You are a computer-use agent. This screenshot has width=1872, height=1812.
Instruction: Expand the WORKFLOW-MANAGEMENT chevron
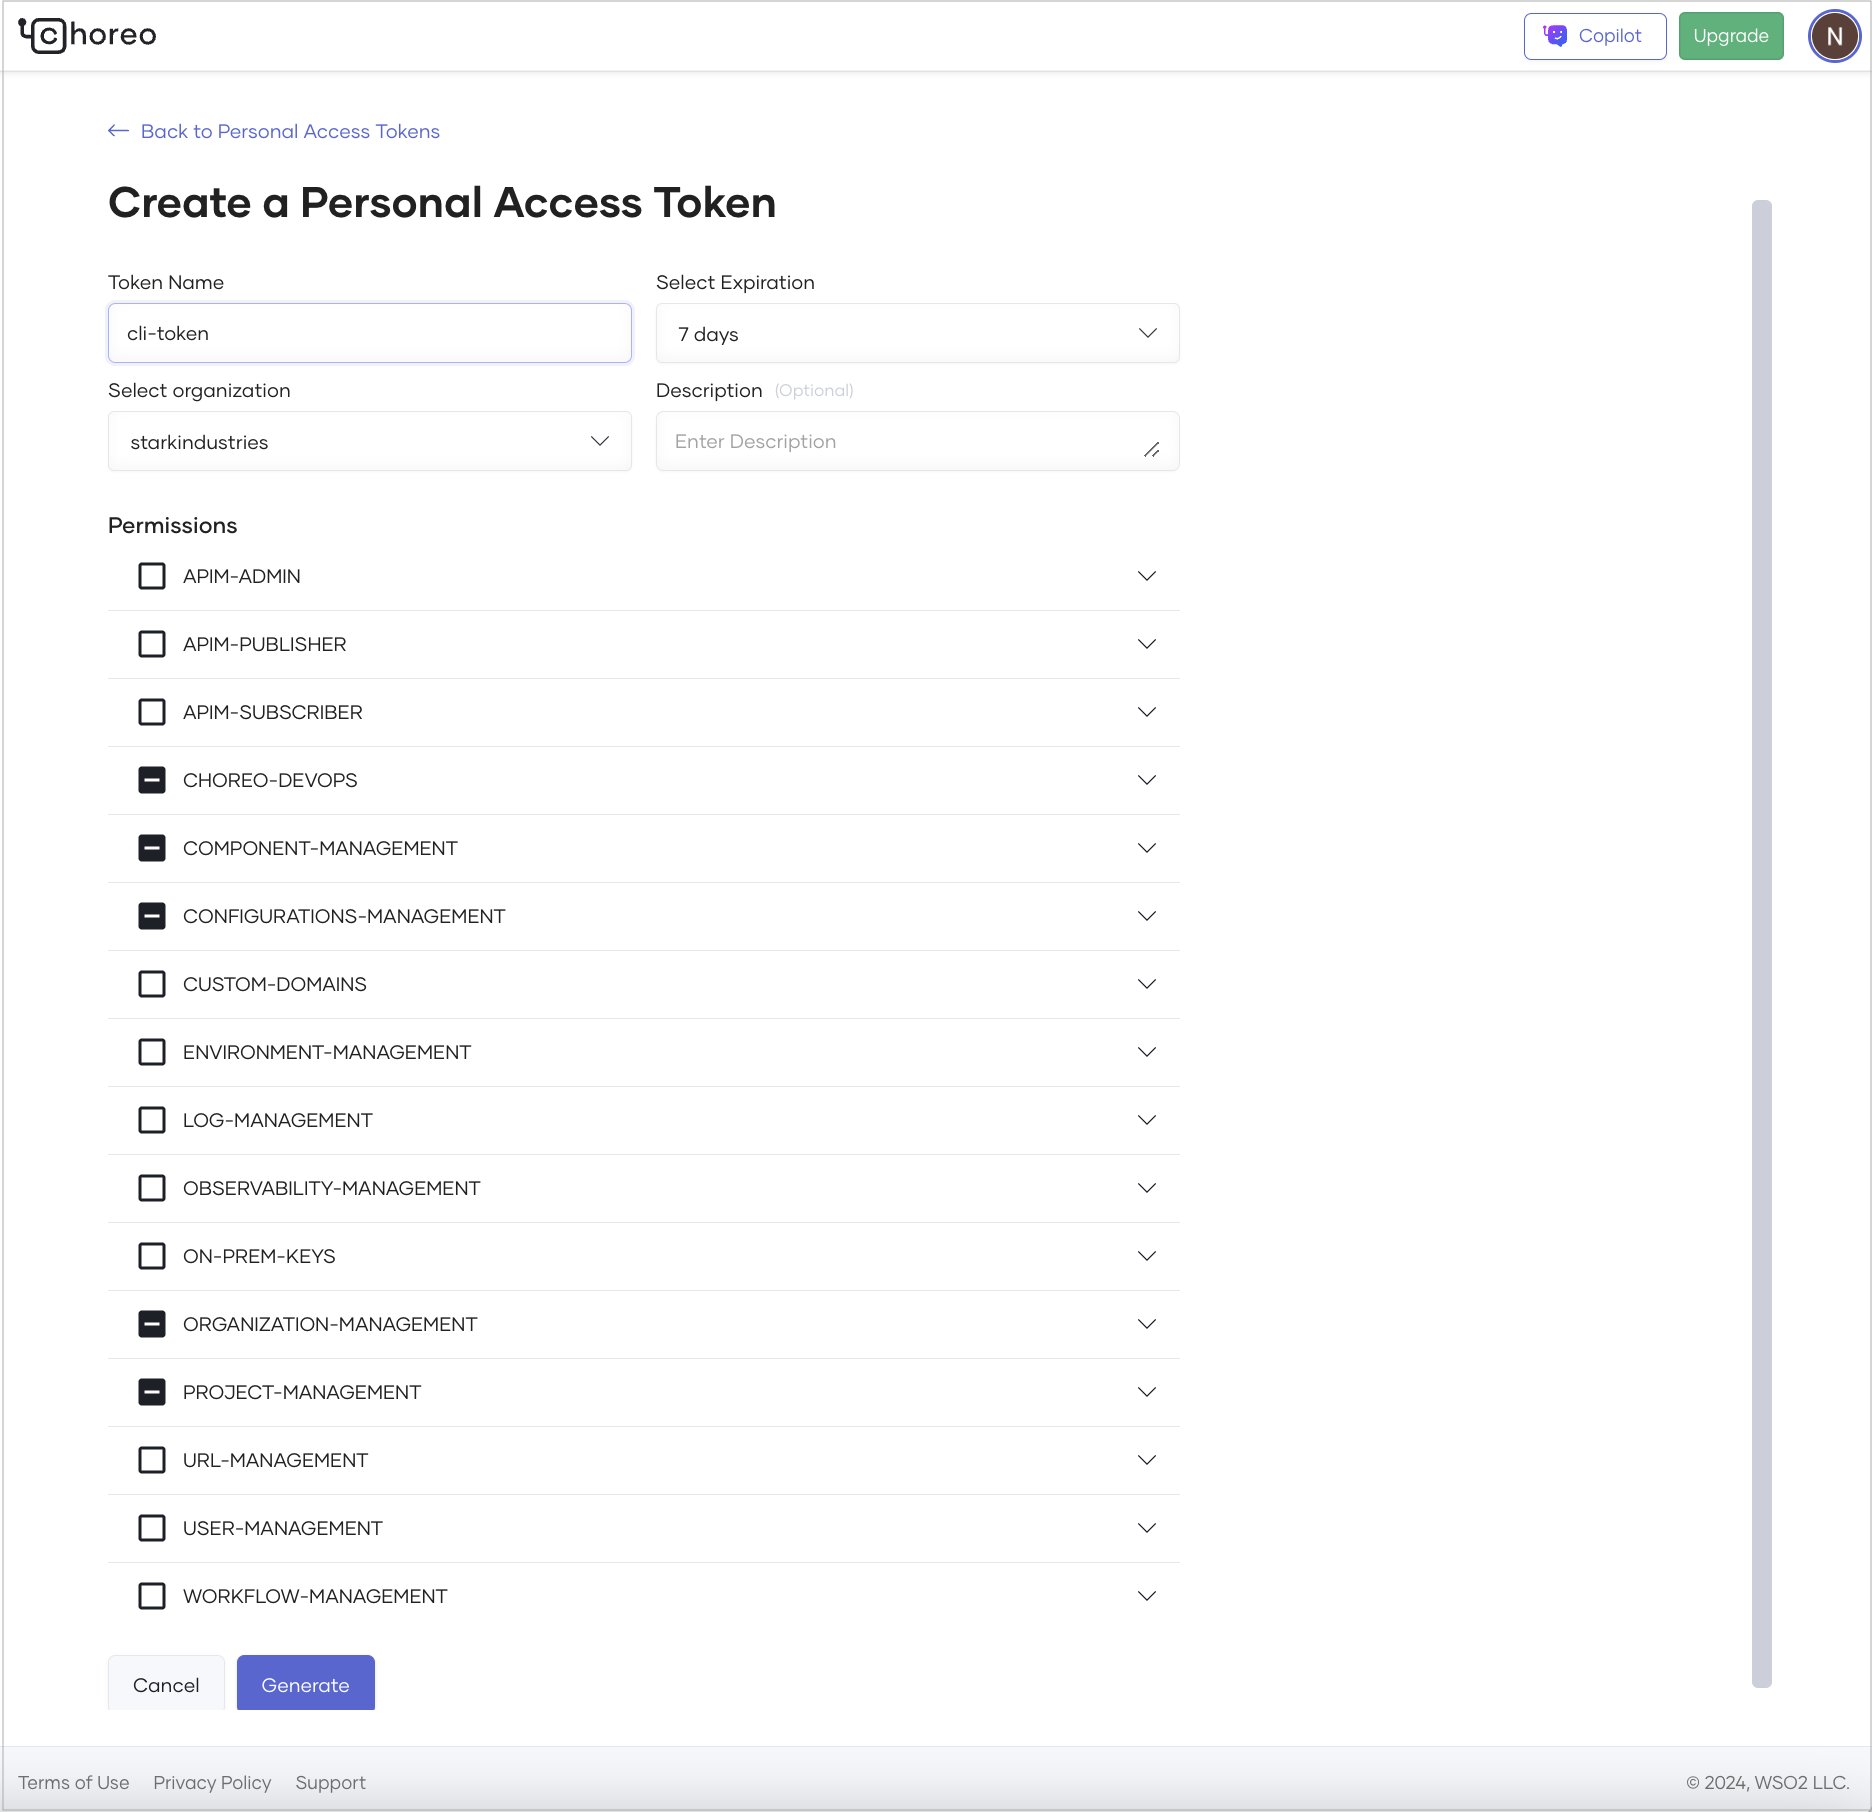pos(1146,1596)
